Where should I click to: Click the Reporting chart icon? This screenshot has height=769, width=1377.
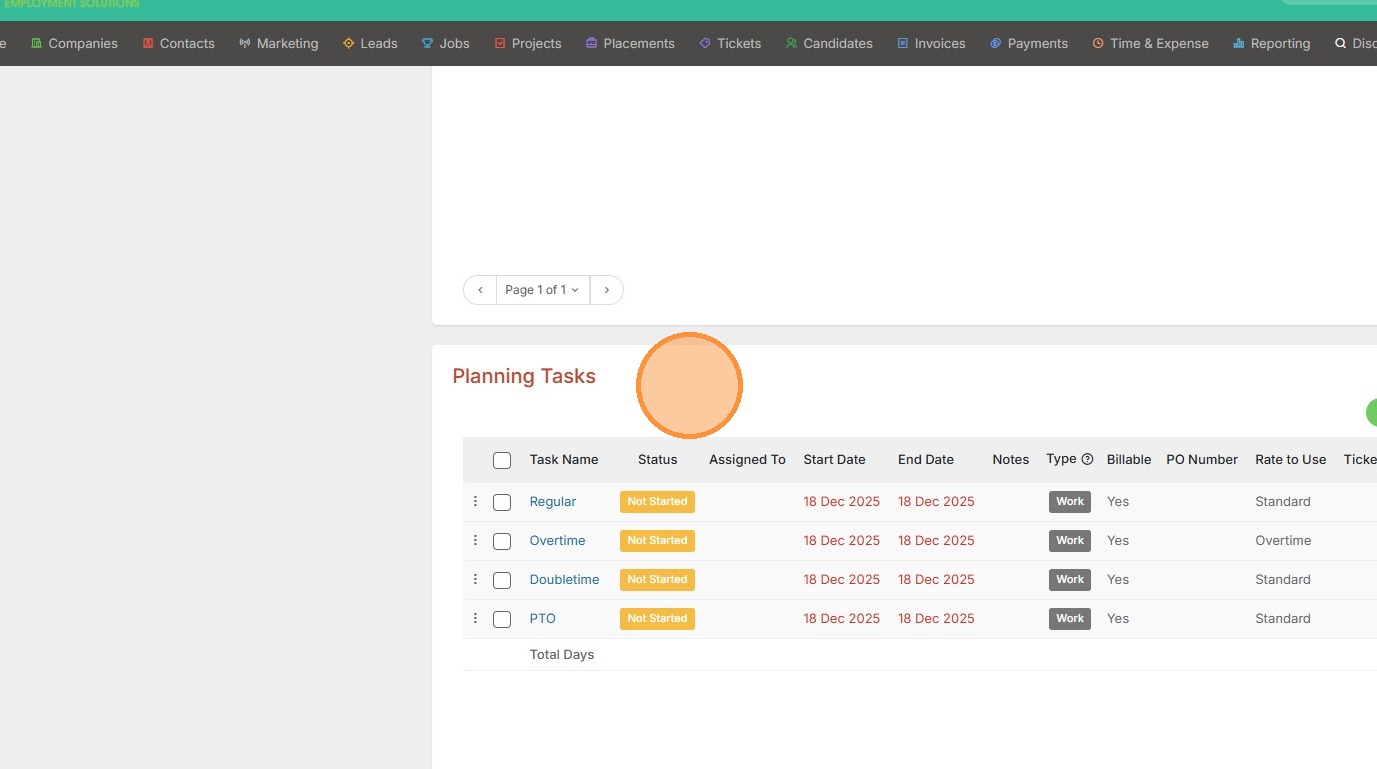[1239, 43]
